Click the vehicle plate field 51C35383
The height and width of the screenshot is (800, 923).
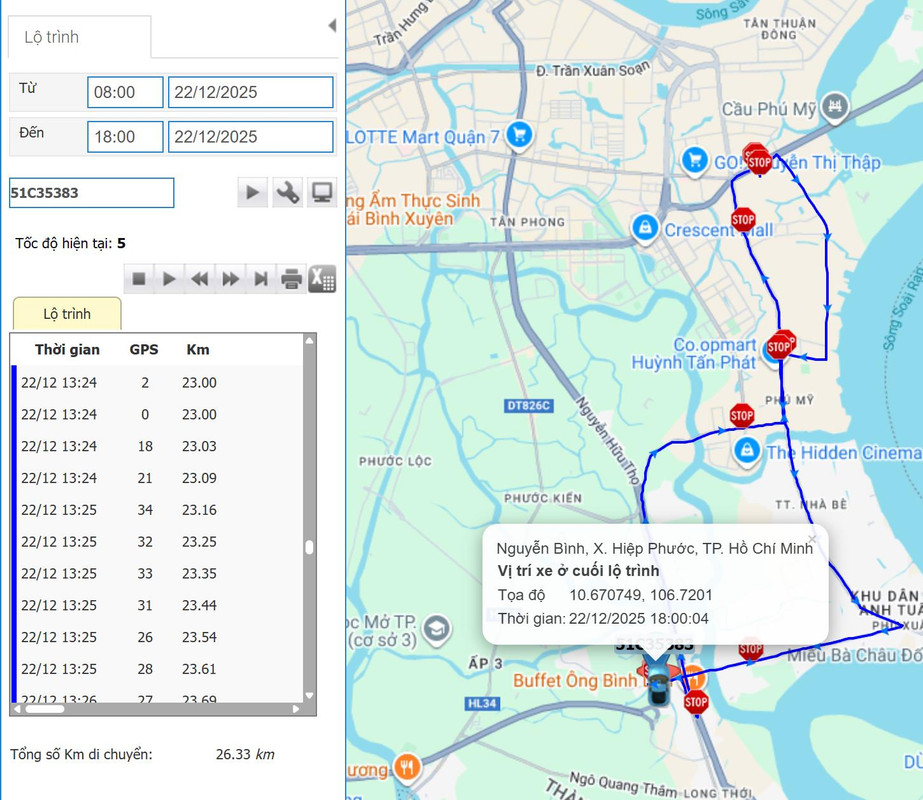pos(92,192)
